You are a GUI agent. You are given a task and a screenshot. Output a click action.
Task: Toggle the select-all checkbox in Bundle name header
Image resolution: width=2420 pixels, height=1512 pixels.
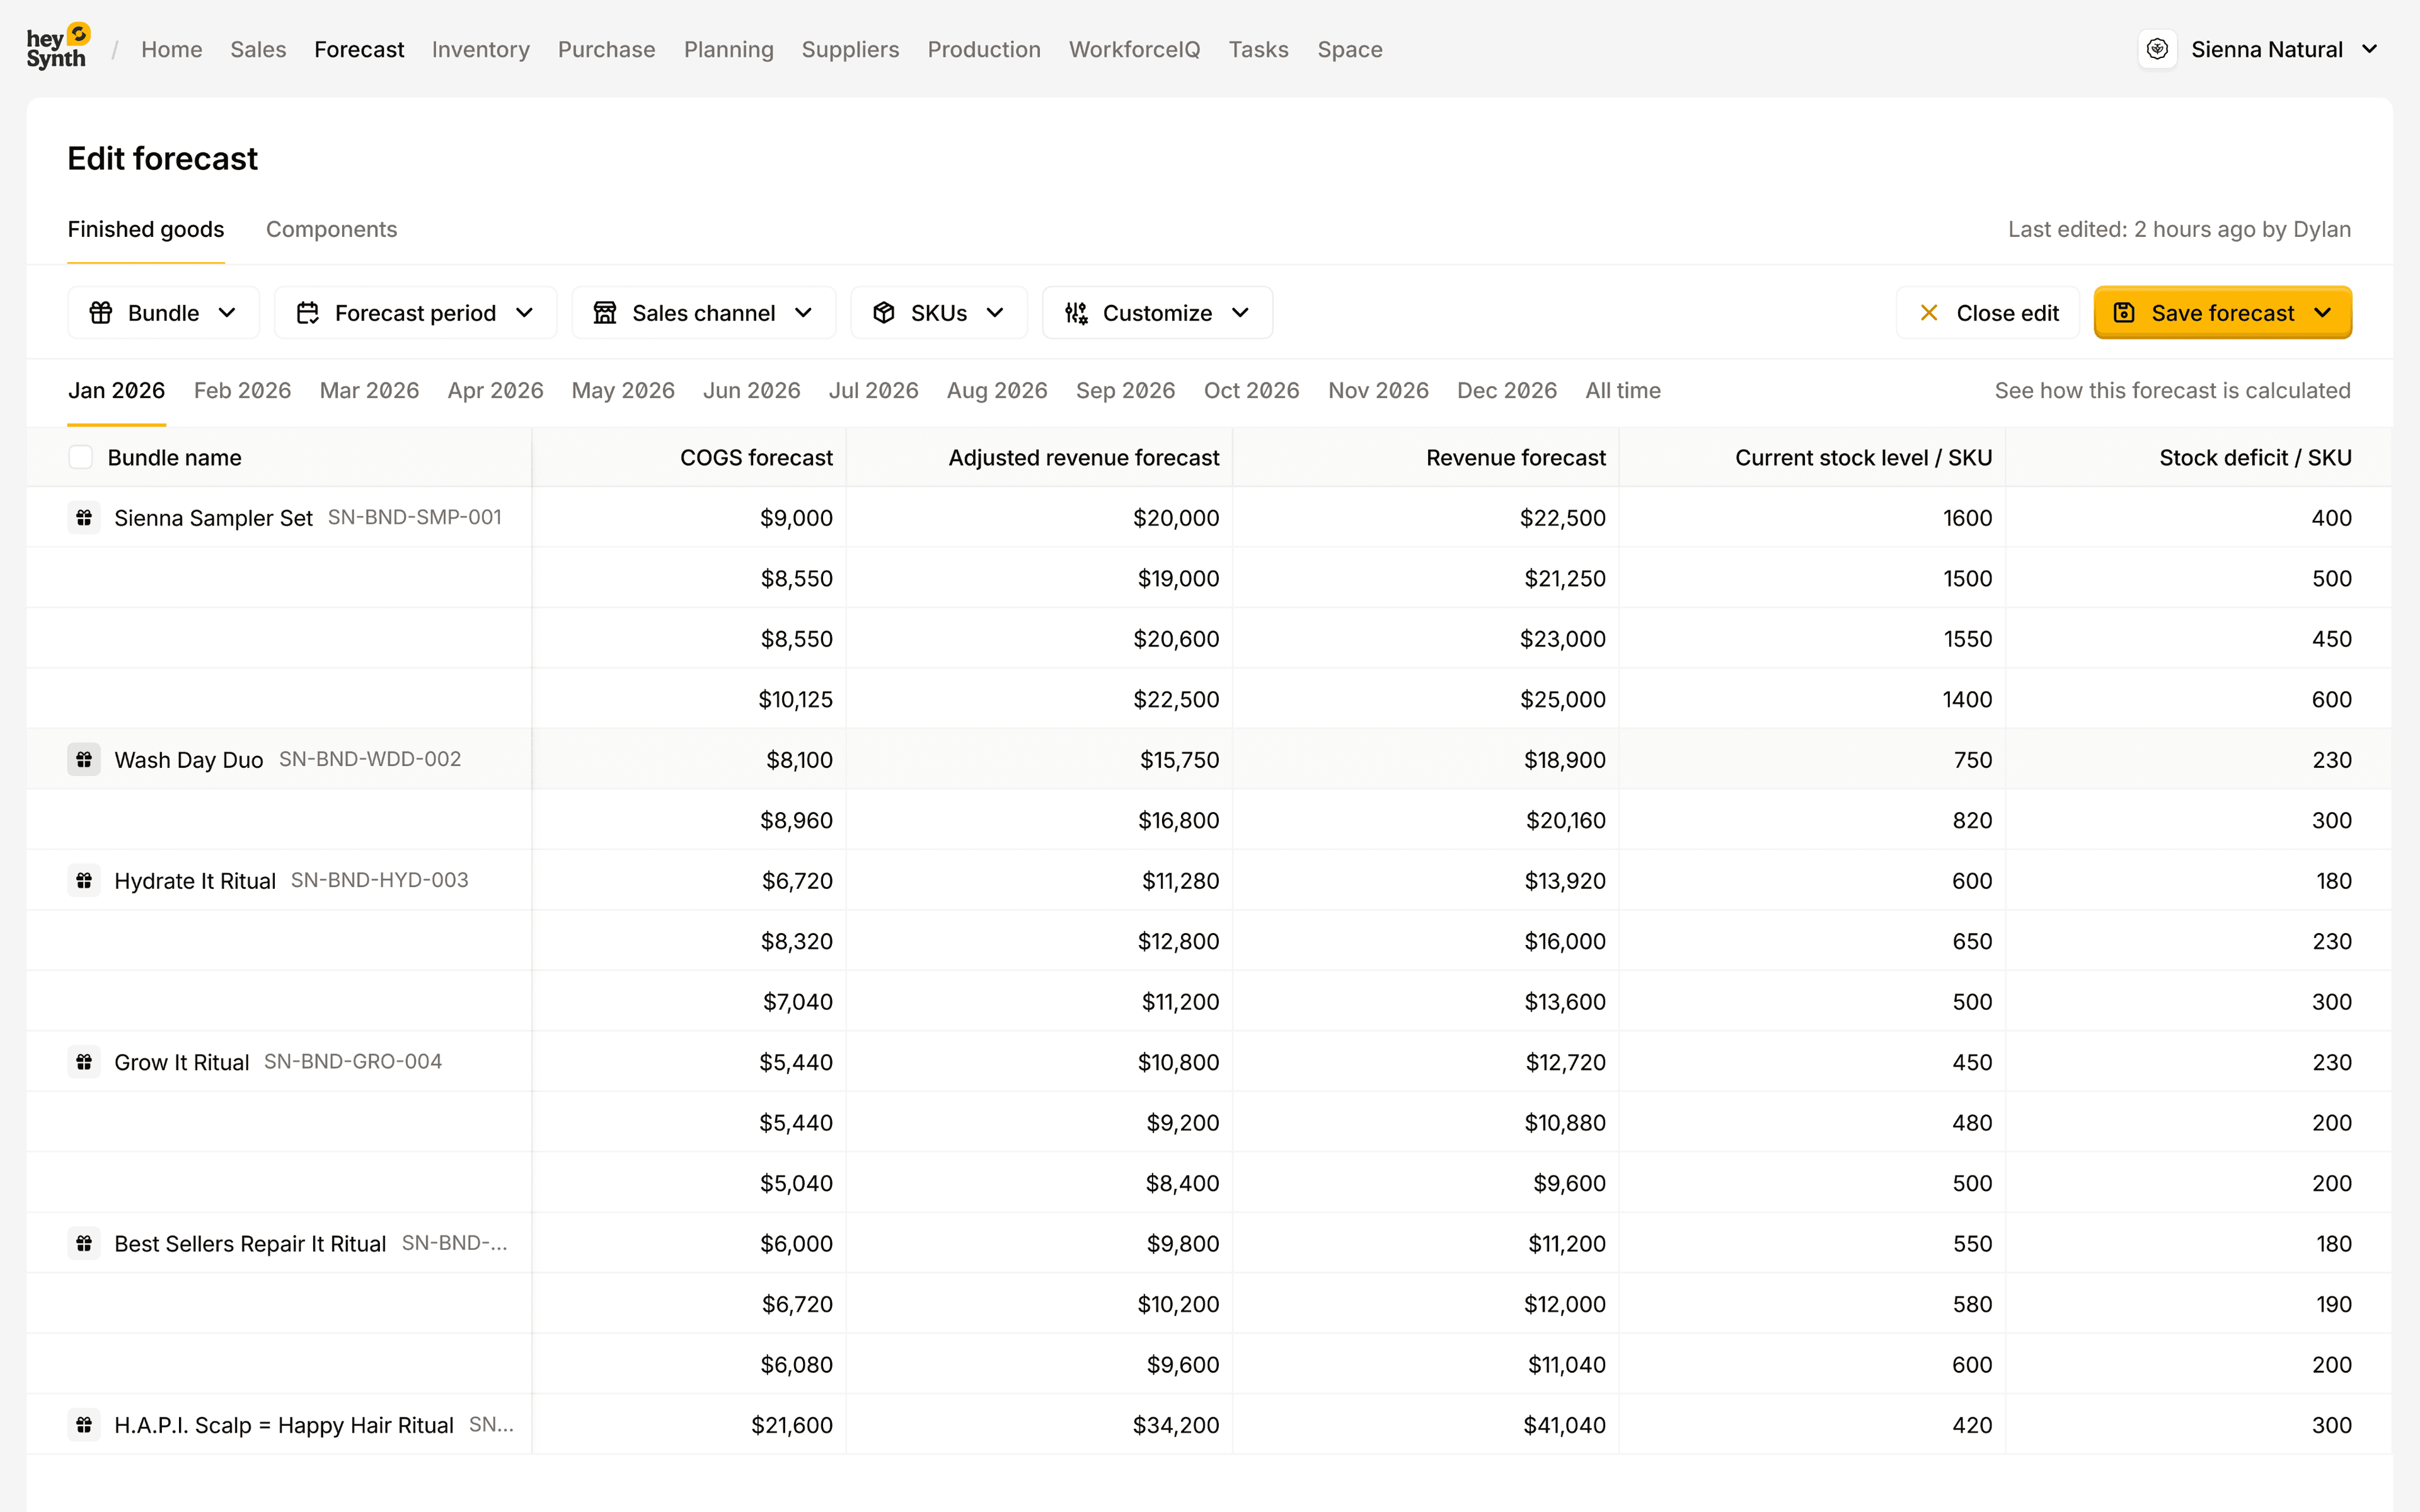tap(81, 457)
